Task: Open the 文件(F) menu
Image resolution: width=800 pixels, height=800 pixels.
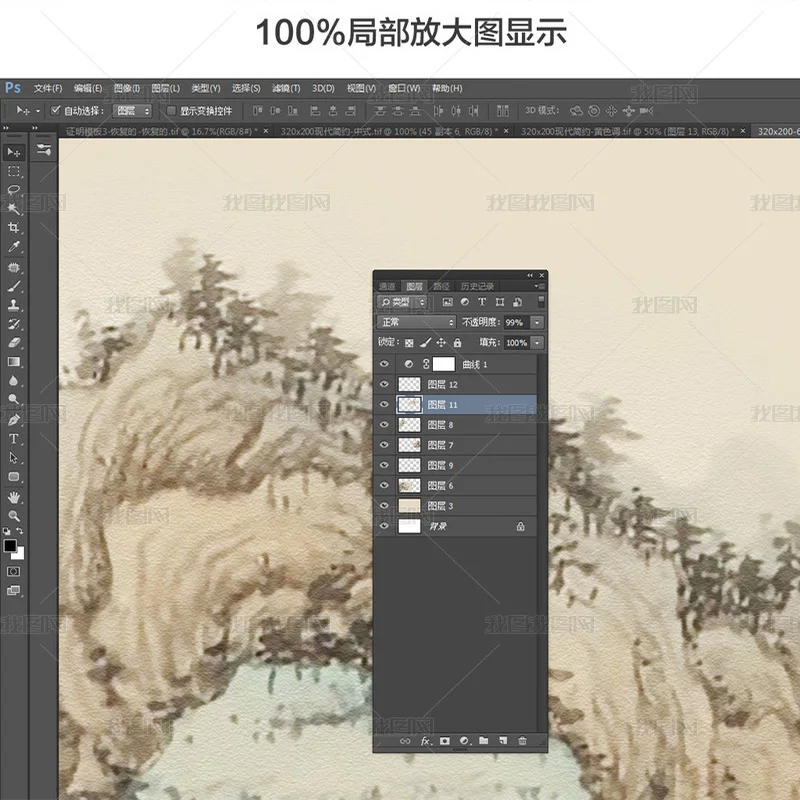Action: pyautogui.click(x=48, y=88)
